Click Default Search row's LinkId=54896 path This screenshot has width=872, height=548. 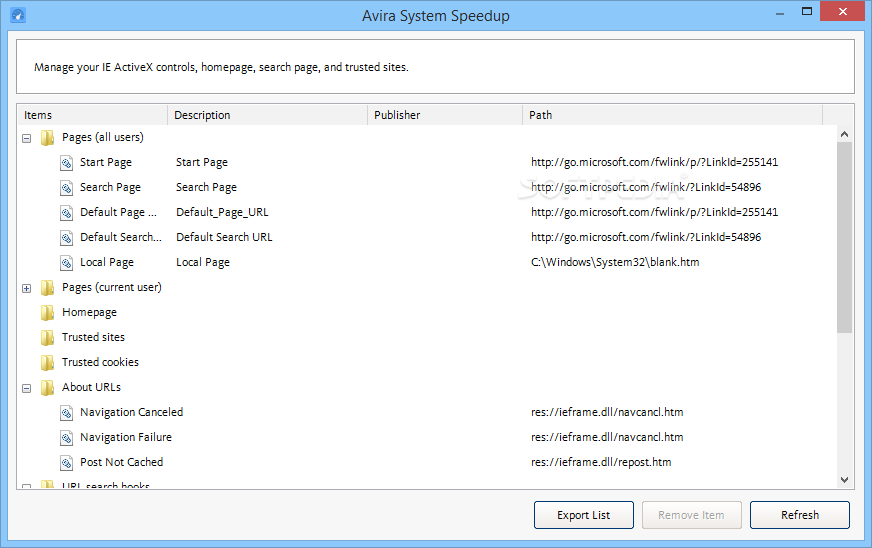pos(646,238)
